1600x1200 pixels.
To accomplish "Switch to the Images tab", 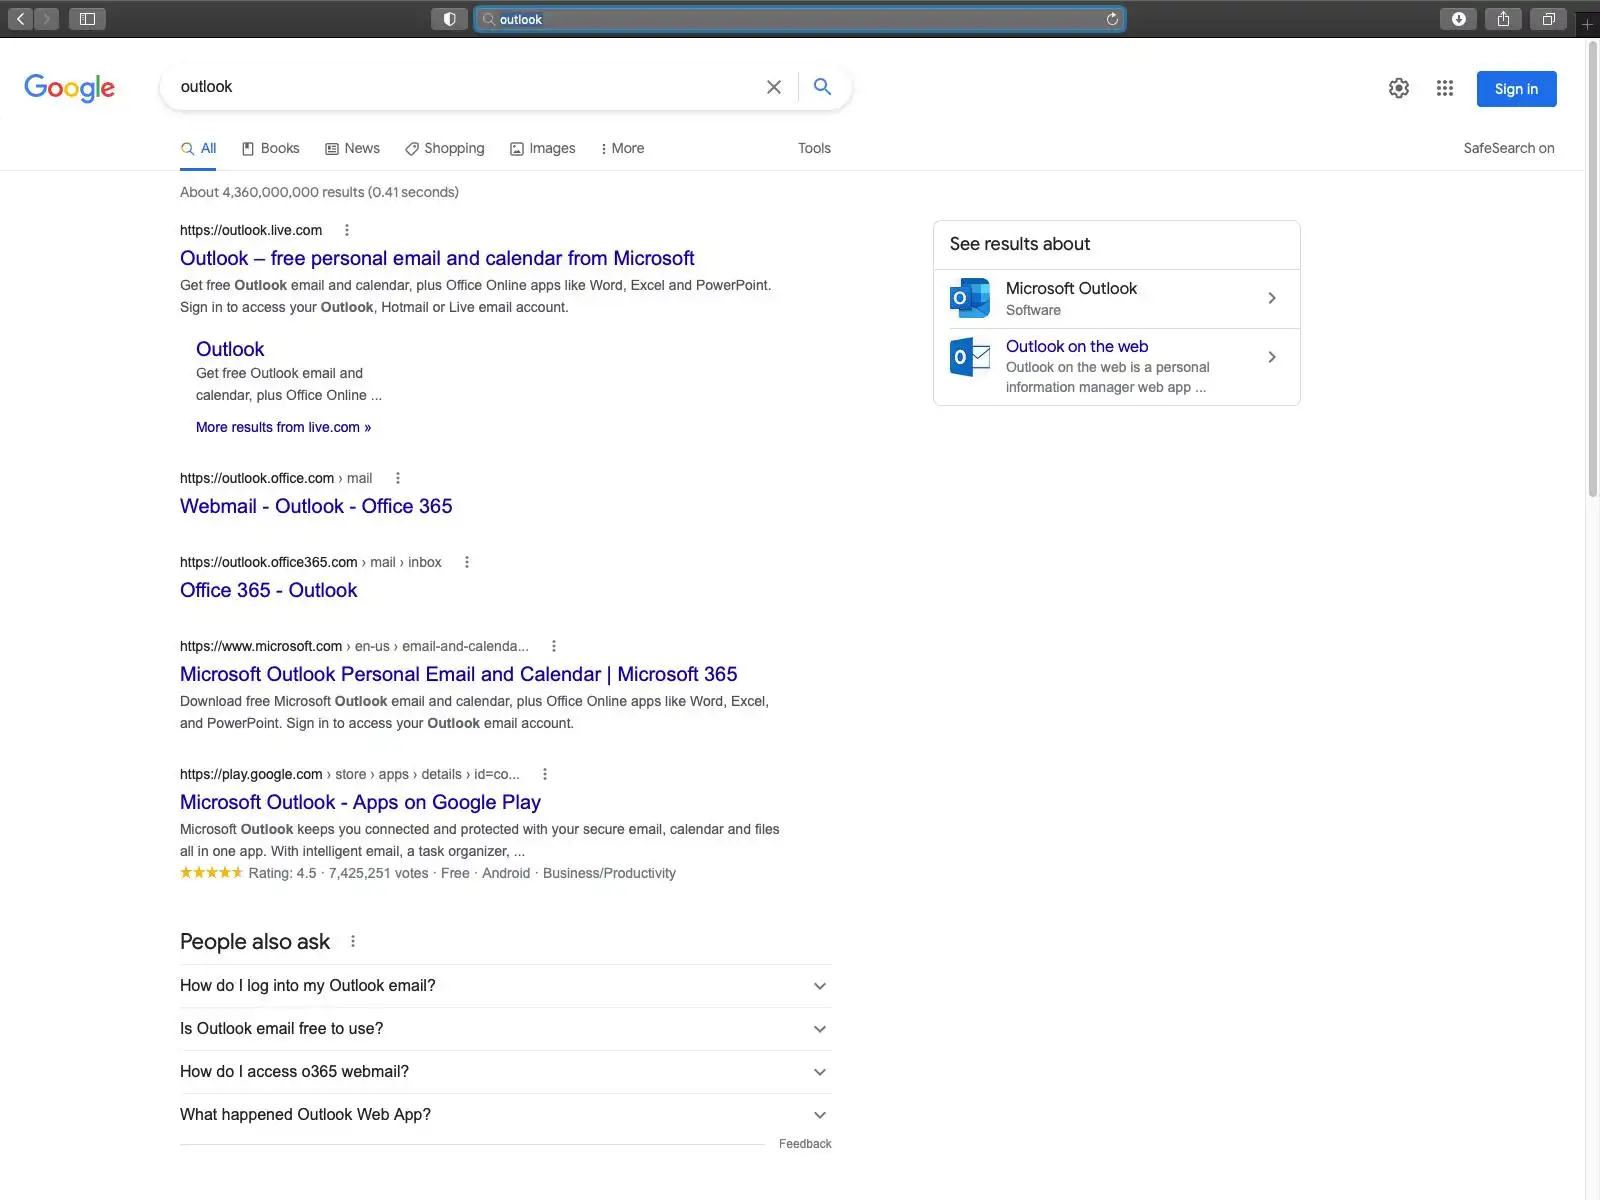I will tap(542, 148).
